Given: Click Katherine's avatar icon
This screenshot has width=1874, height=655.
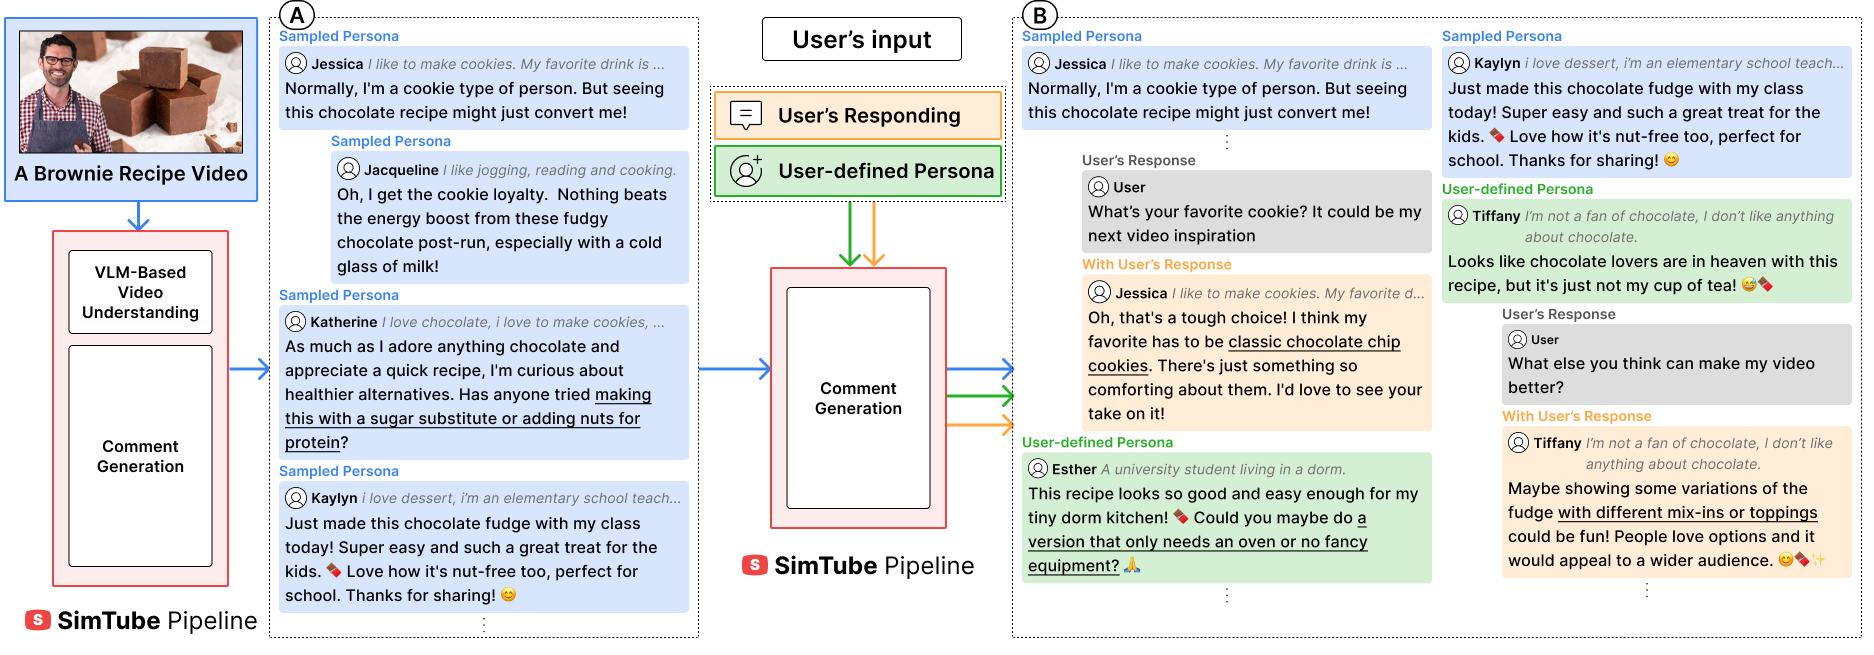Looking at the screenshot, I should (296, 322).
